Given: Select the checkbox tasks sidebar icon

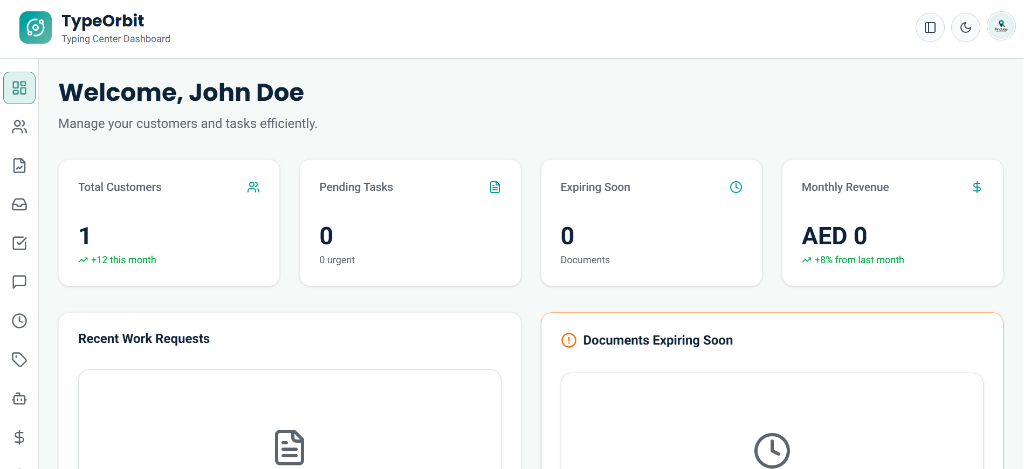Looking at the screenshot, I should coord(19,243).
